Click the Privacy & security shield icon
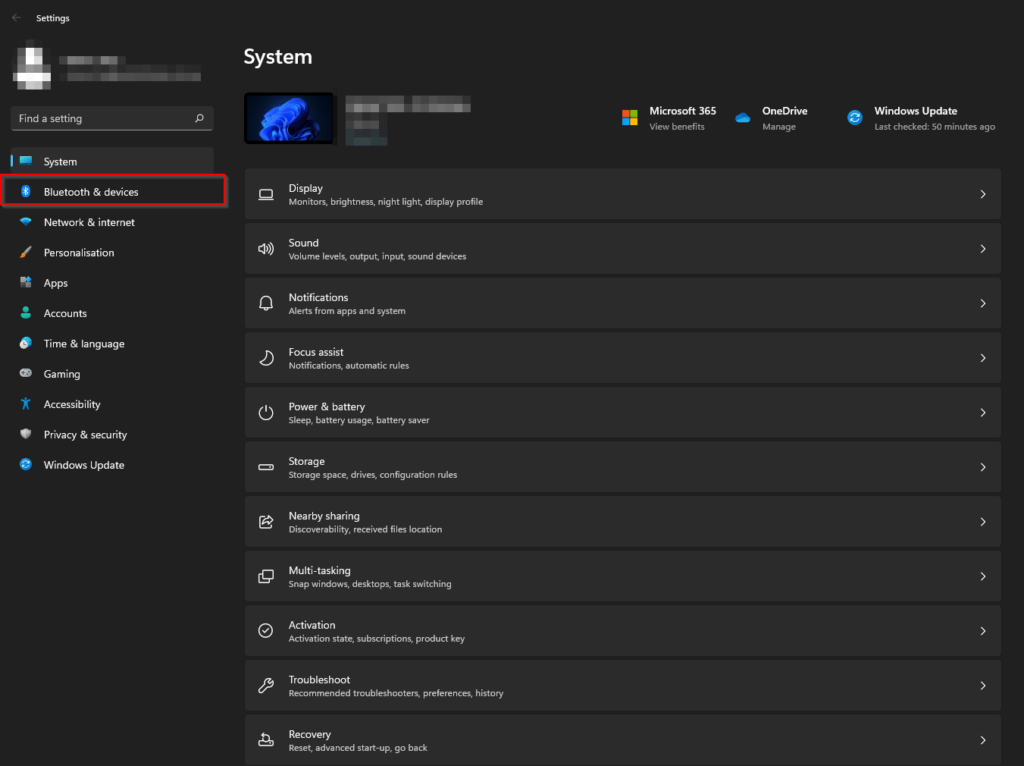1024x766 pixels. click(26, 435)
